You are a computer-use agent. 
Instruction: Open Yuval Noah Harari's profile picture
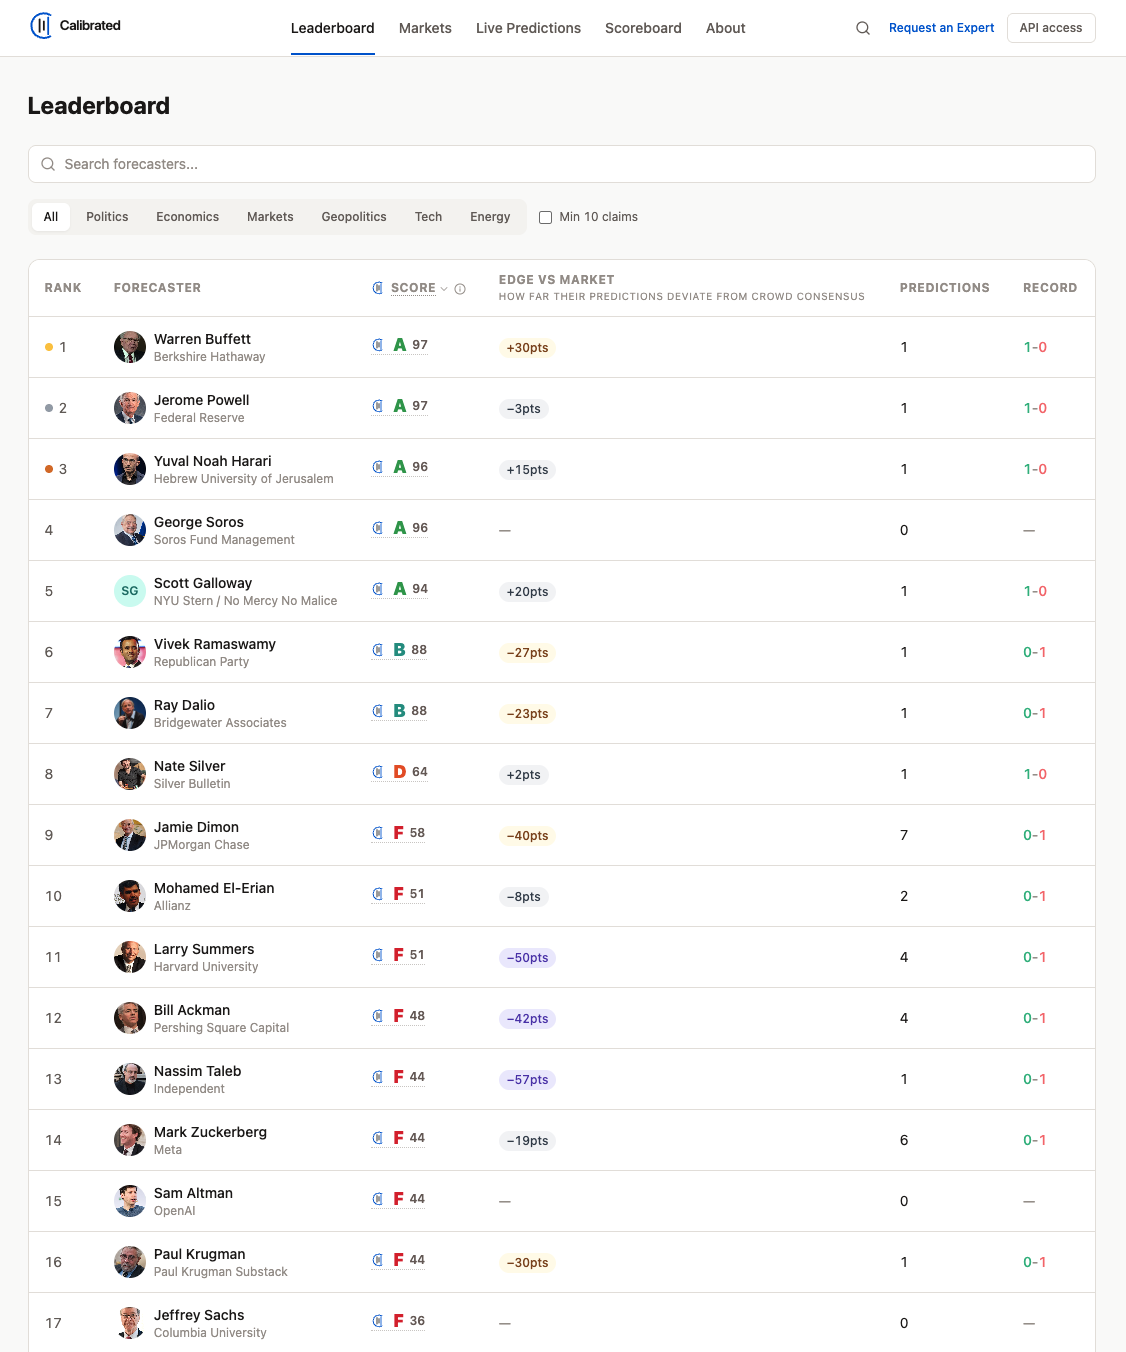(130, 469)
